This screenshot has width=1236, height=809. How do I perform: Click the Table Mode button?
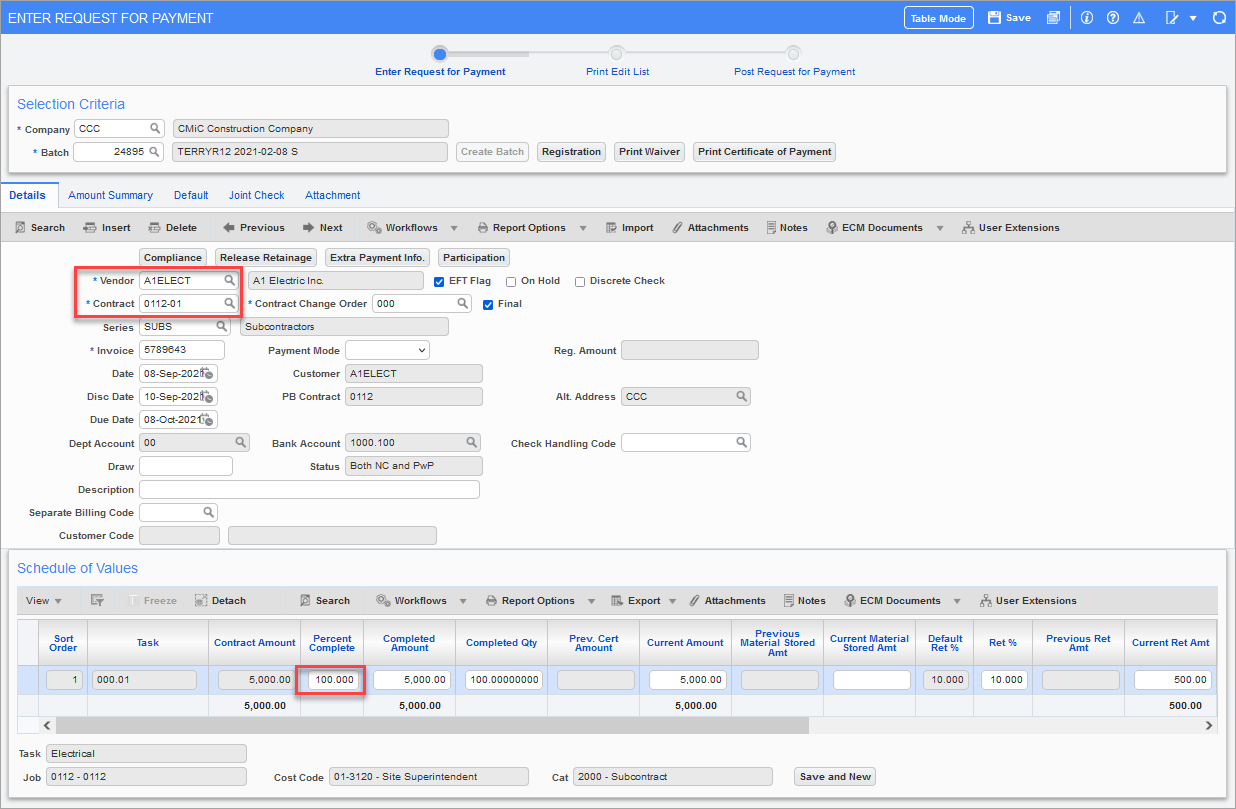point(938,18)
